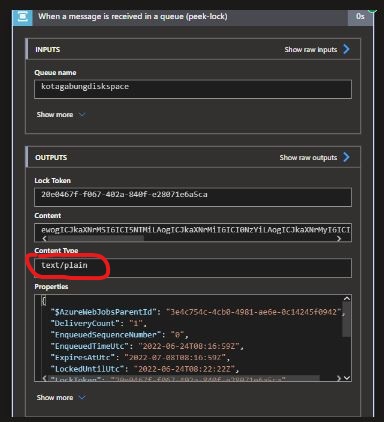Click Content field scroll left arrow

point(45,238)
